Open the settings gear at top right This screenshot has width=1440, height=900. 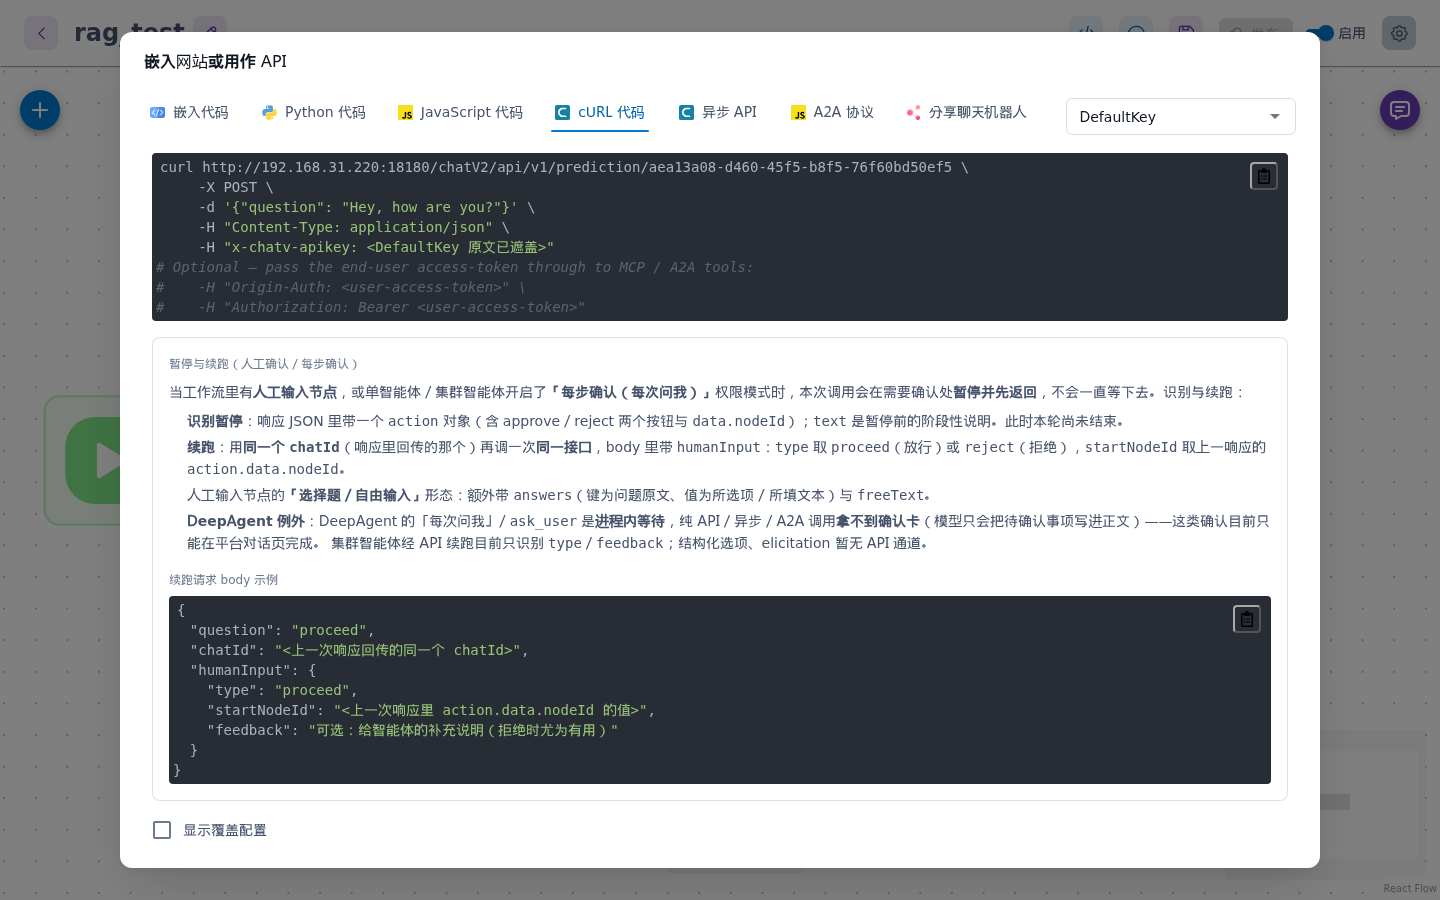click(1399, 33)
